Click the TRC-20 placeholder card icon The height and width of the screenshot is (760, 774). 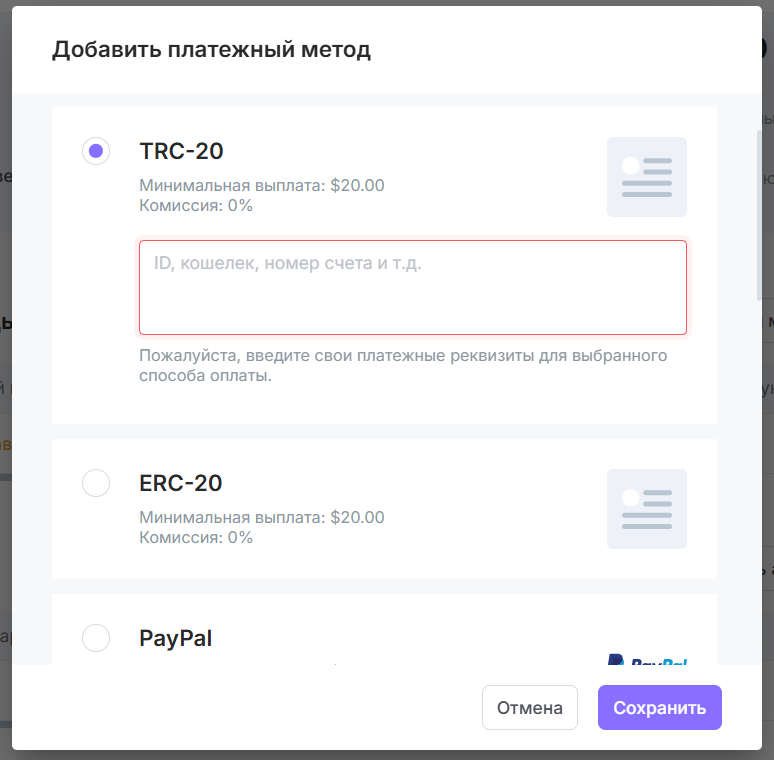click(x=647, y=177)
